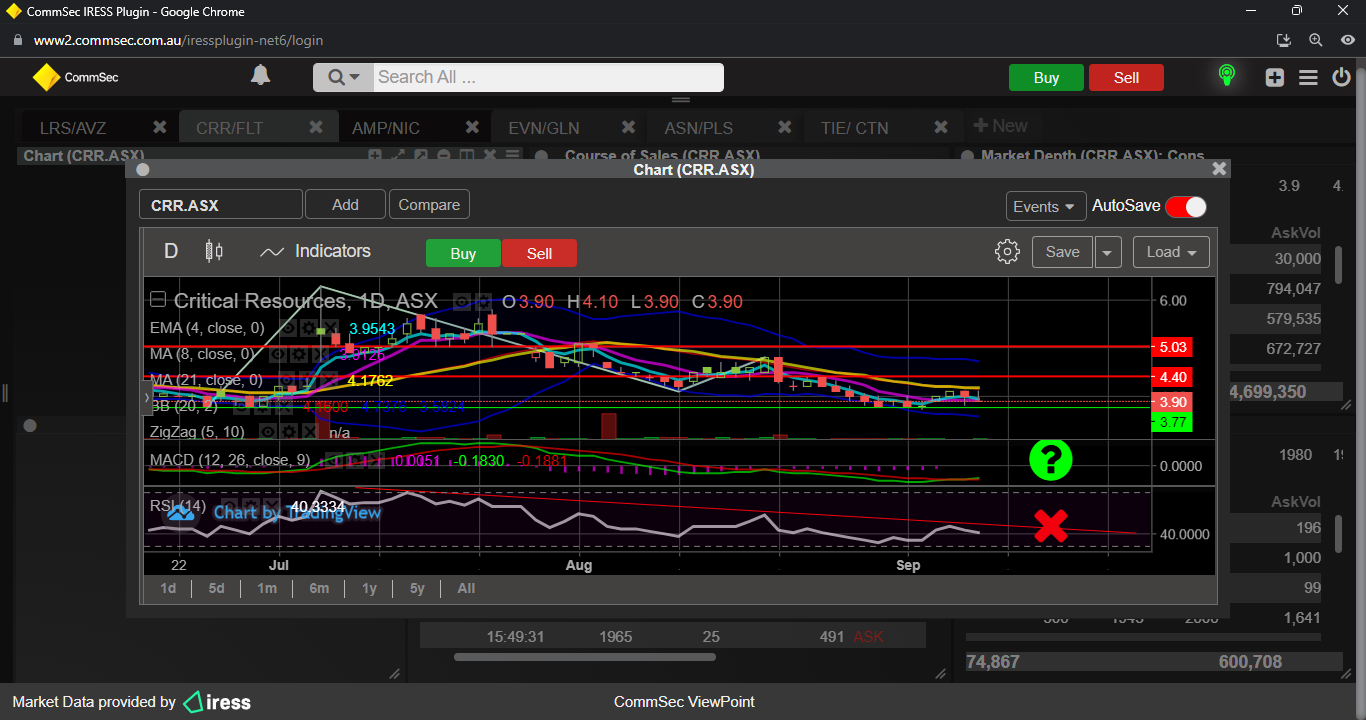Click the chart Save button
Screen dimensions: 1366x720
1062,252
